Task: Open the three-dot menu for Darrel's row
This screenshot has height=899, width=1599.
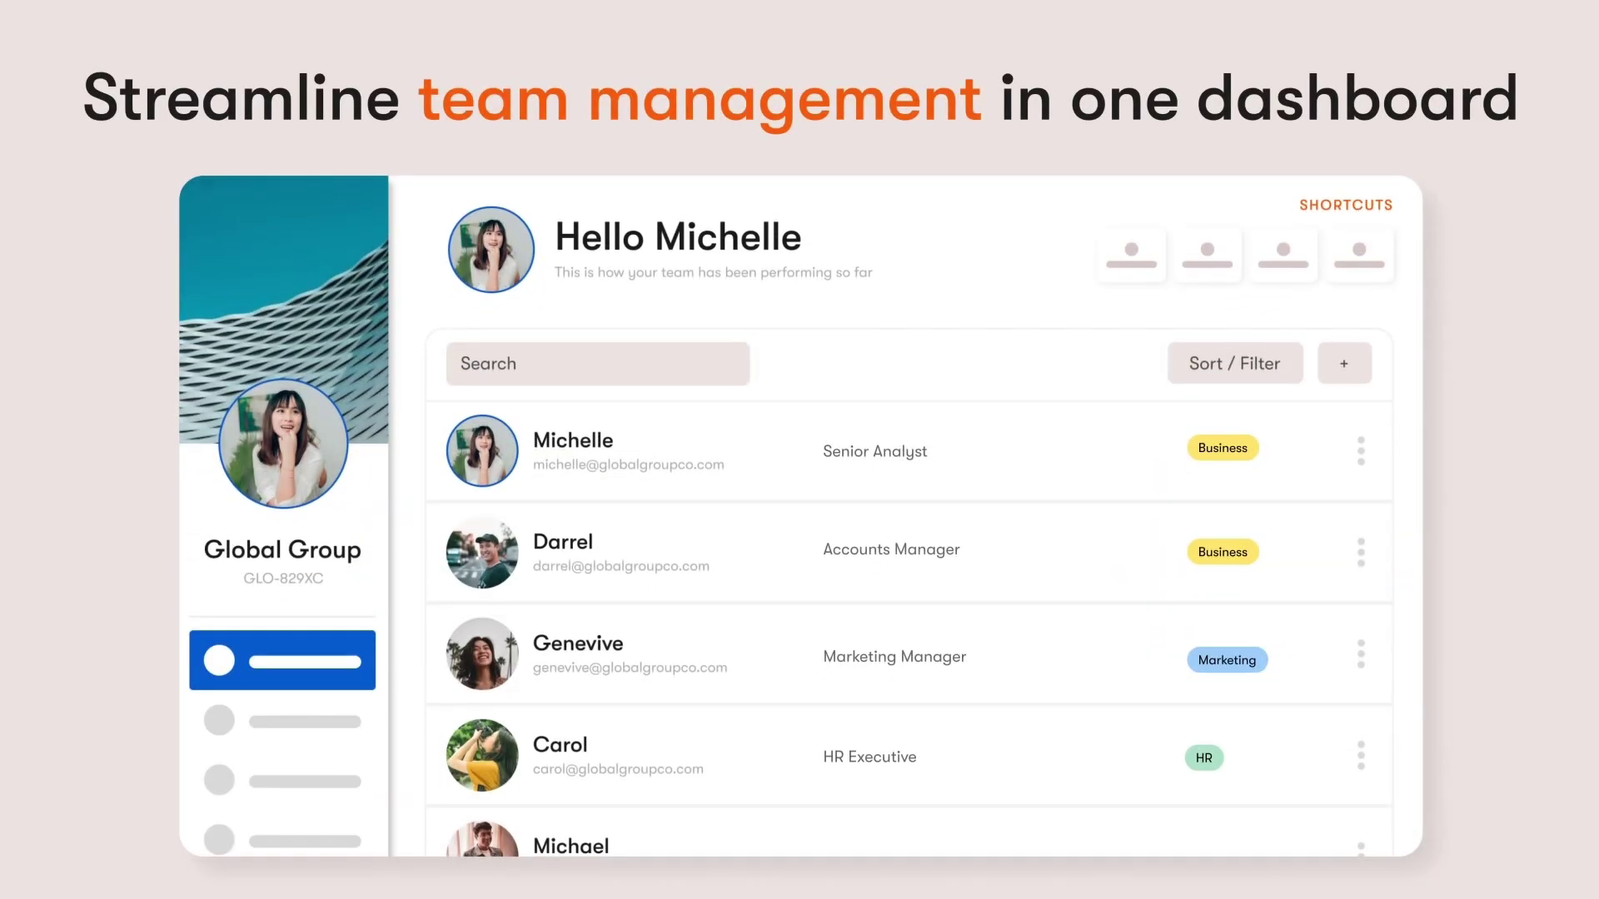Action: pyautogui.click(x=1361, y=552)
